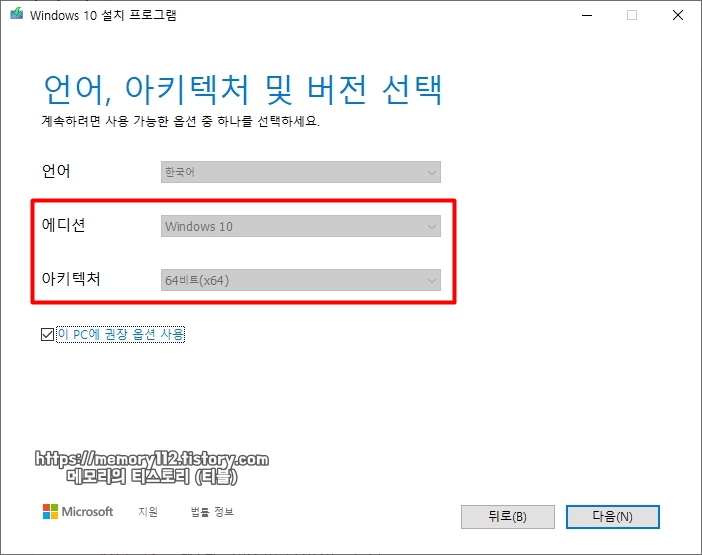702x555 pixels.
Task: Open the 언어 dropdown showing 한국어
Action: (301, 172)
